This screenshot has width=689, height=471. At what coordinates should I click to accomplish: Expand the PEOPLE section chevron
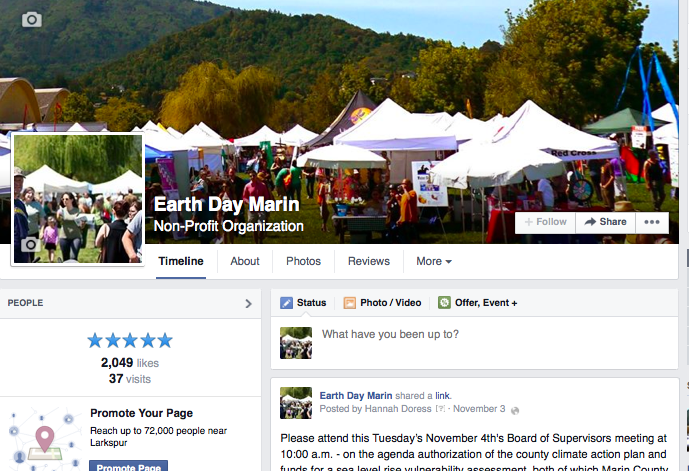coord(248,303)
